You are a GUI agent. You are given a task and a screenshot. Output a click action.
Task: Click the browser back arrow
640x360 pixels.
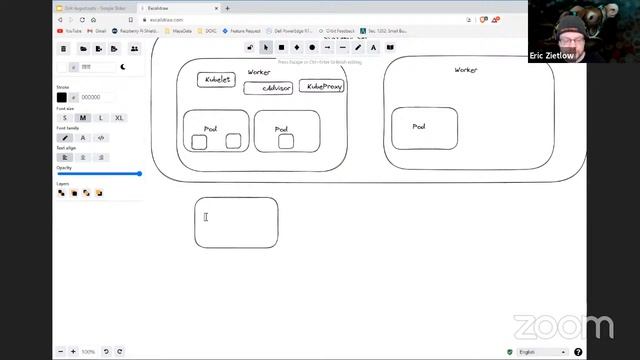point(60,20)
